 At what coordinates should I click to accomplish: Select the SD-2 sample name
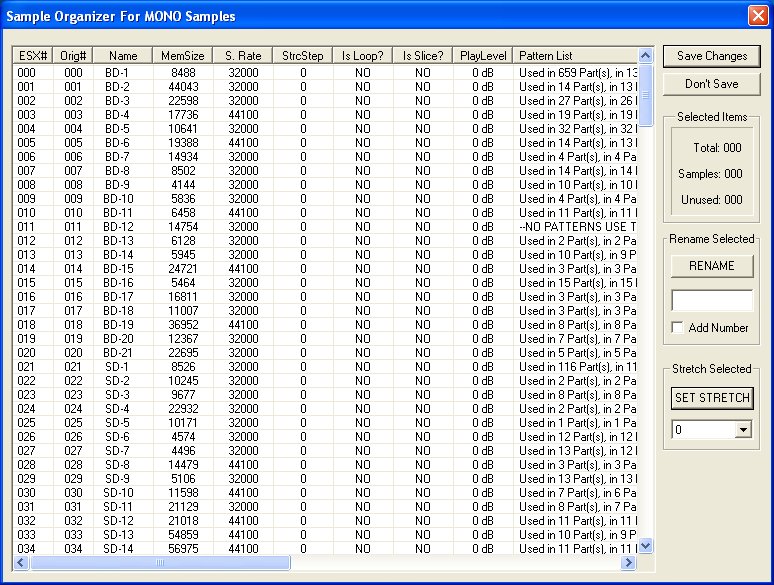(x=117, y=381)
